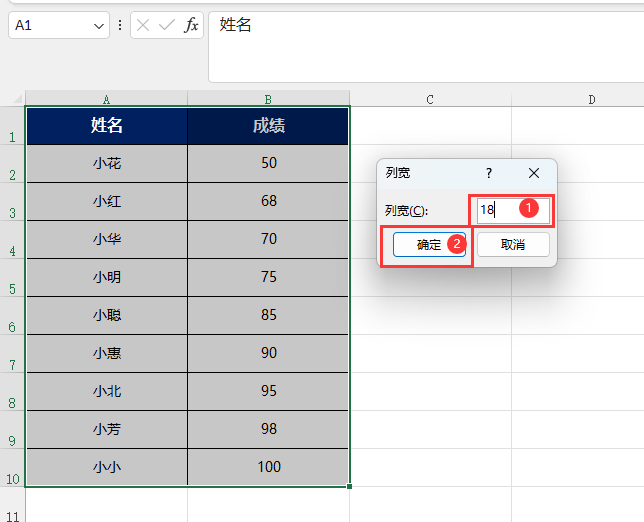The width and height of the screenshot is (644, 522).
Task: Select row 1 header
Action: click(12, 126)
